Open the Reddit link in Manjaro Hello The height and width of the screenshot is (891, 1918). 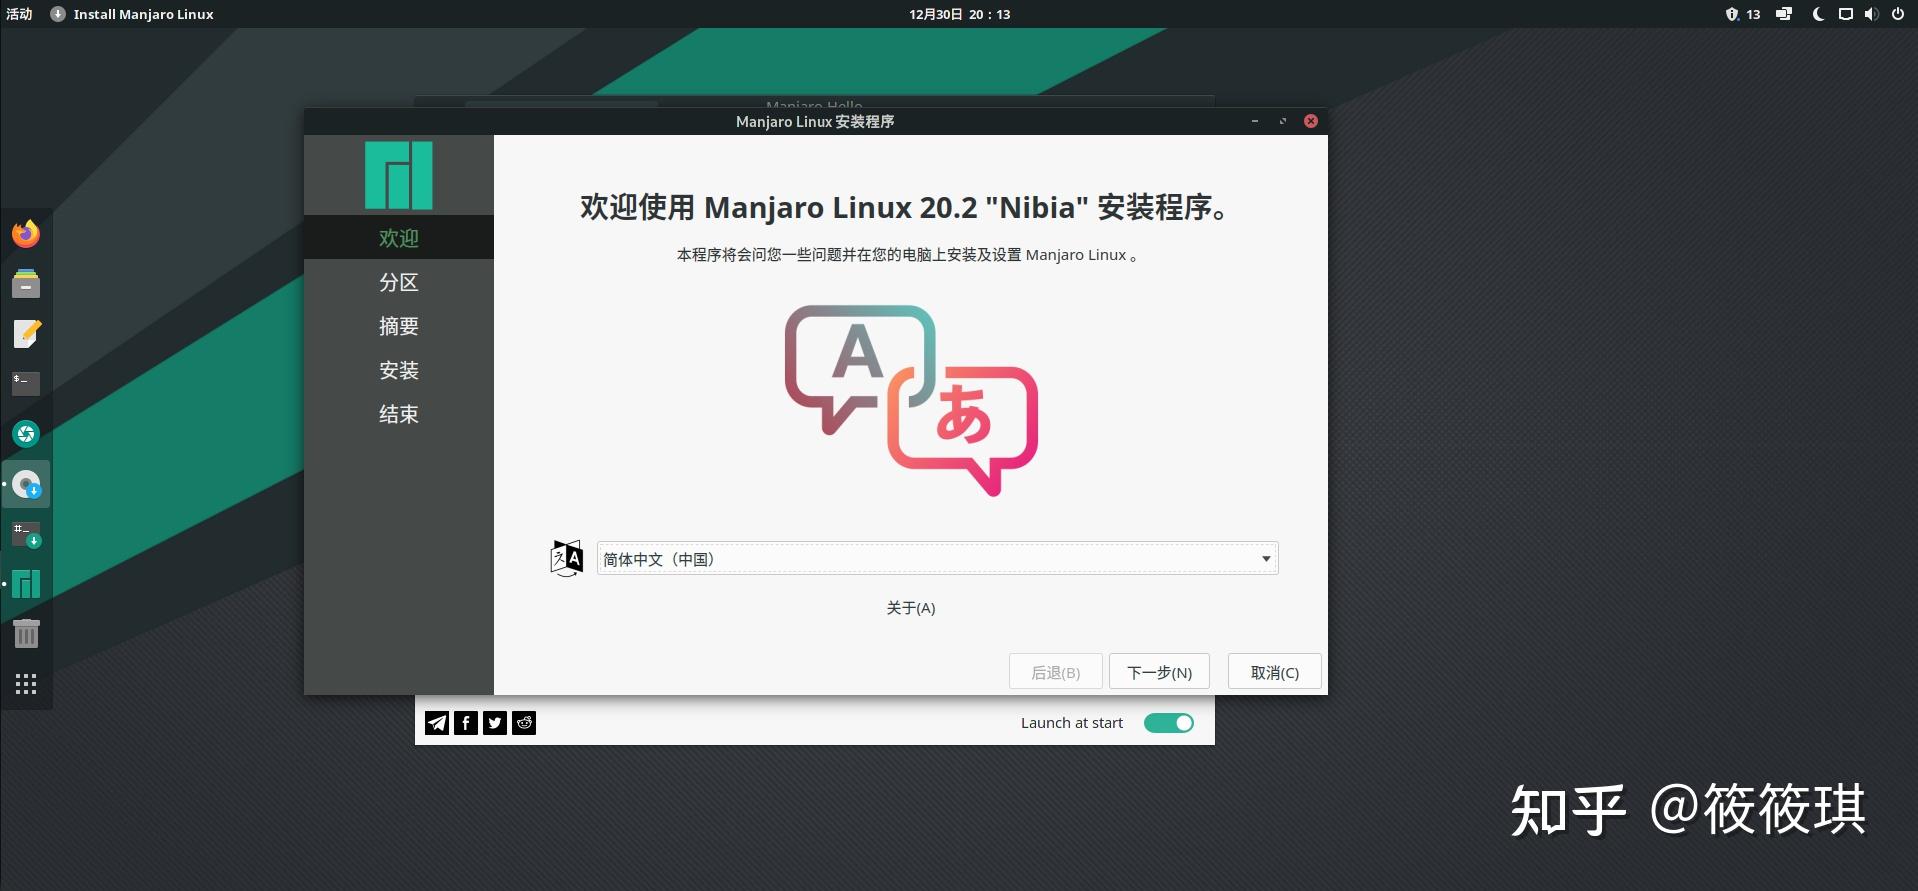pyautogui.click(x=524, y=723)
